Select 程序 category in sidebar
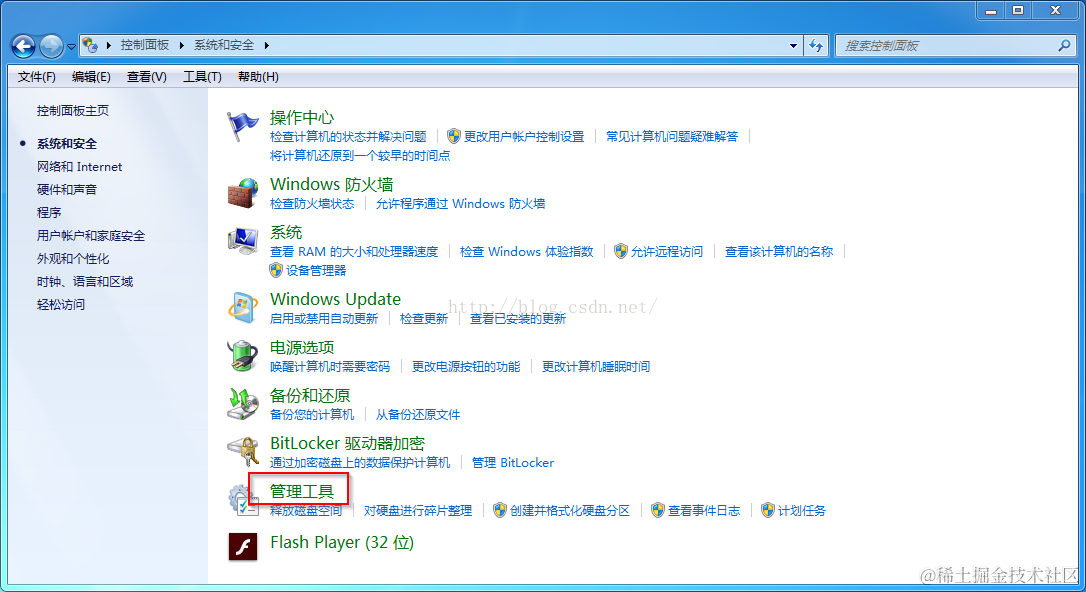This screenshot has width=1086, height=592. click(49, 213)
